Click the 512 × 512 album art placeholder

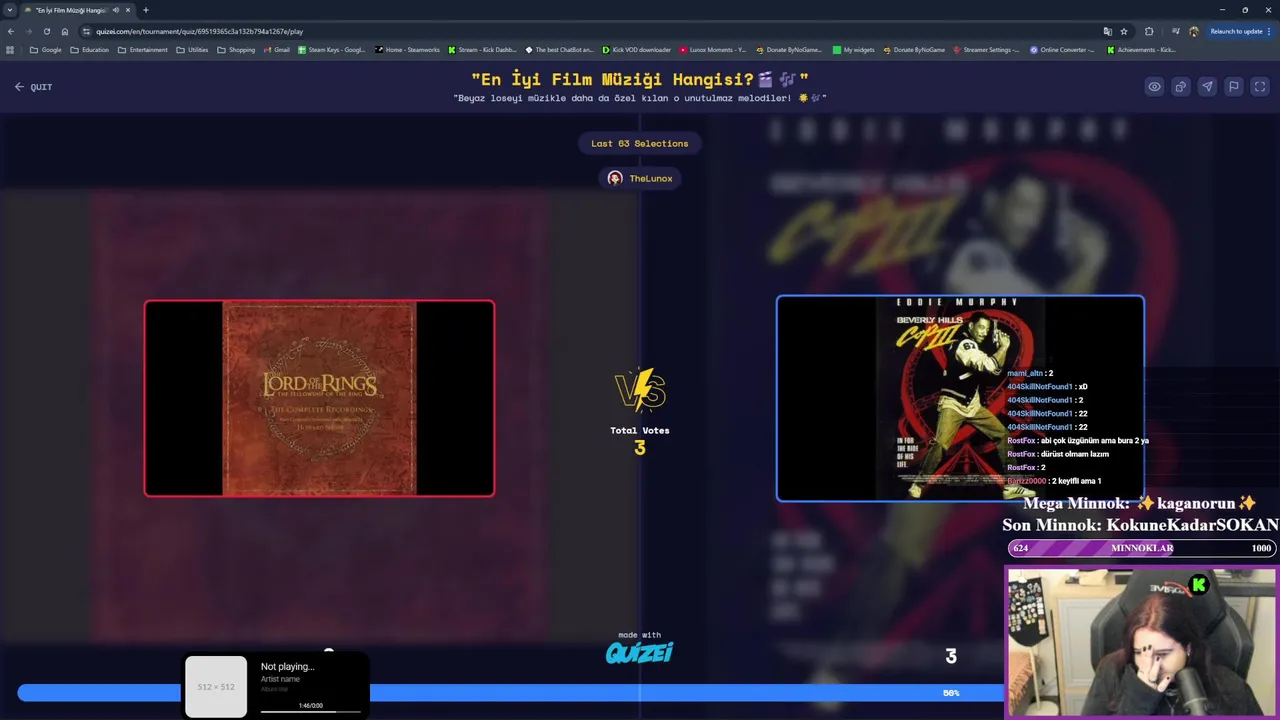pos(216,687)
